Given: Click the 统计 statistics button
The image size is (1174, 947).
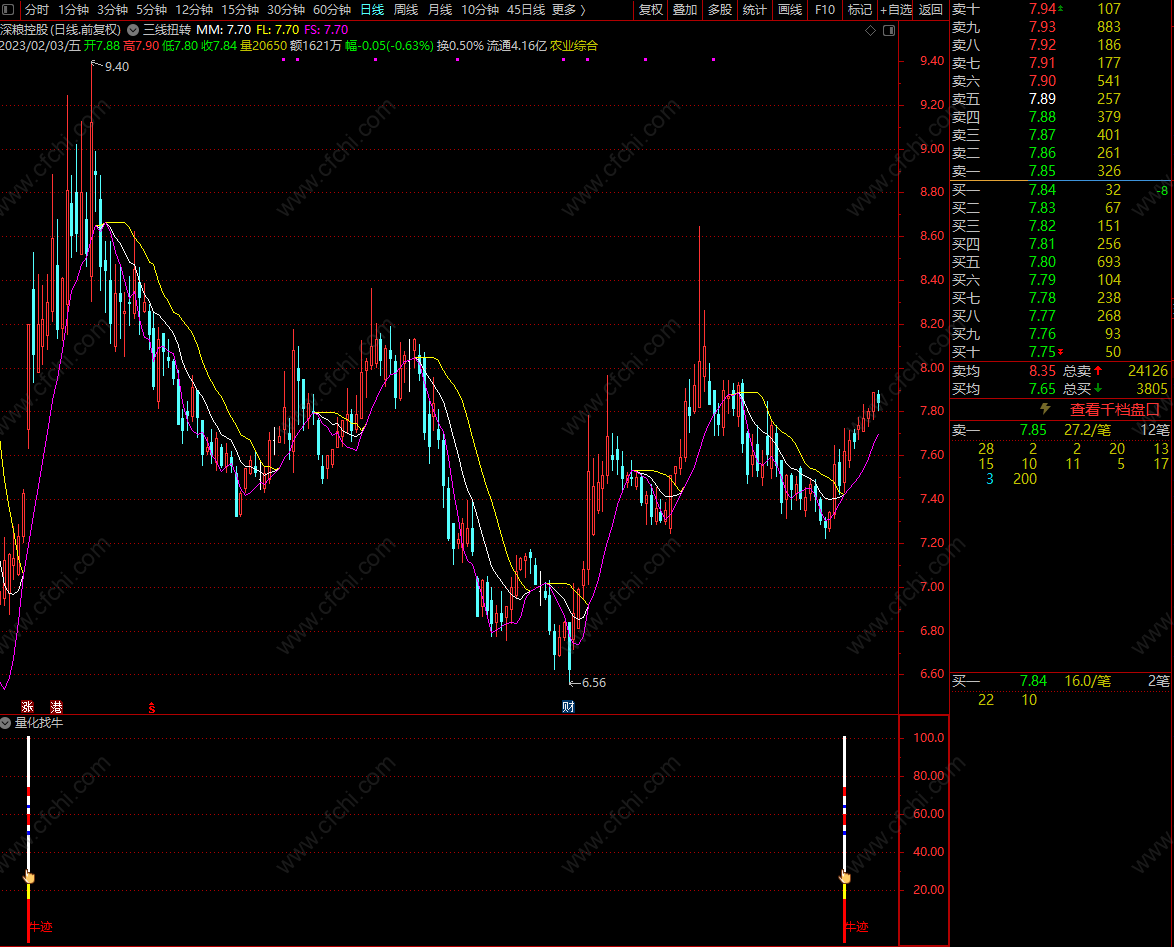Looking at the screenshot, I should [754, 10].
